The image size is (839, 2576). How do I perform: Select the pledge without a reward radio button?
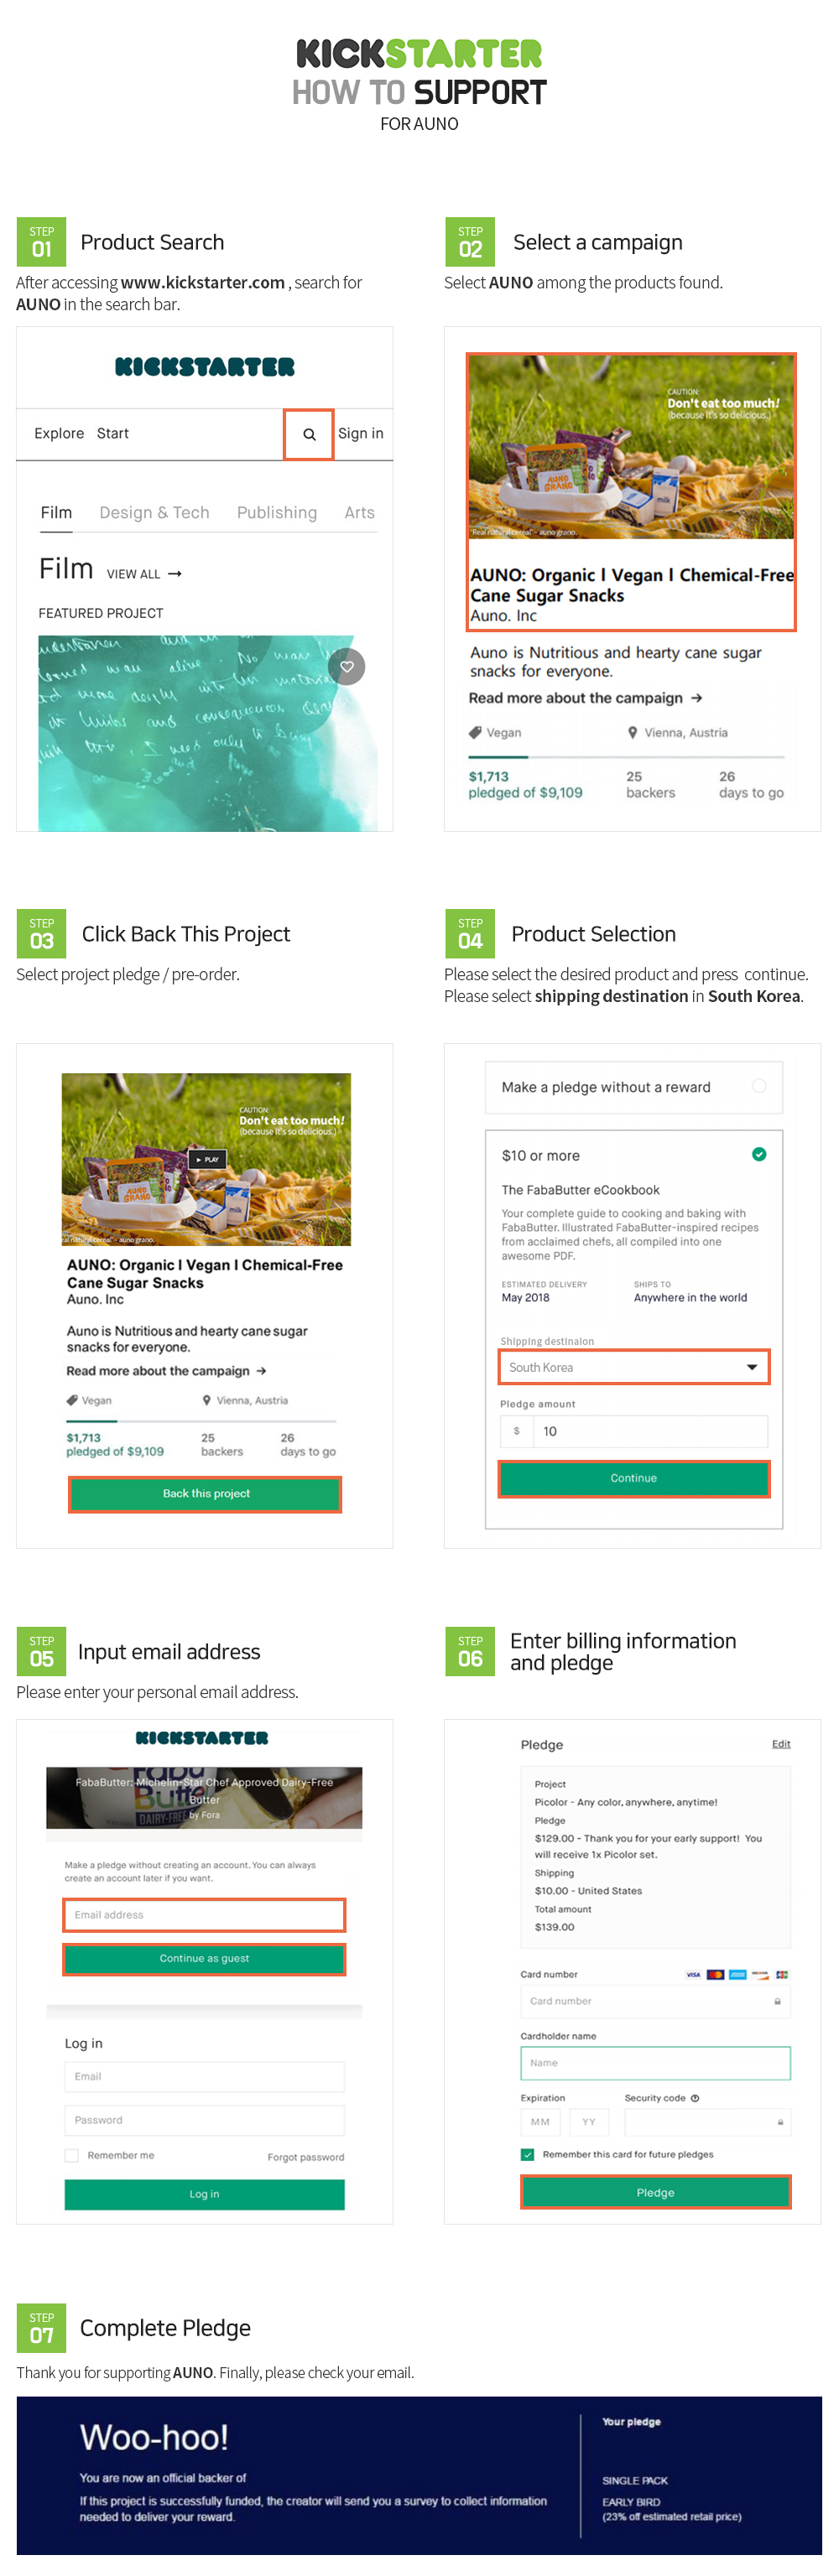coord(759,1086)
